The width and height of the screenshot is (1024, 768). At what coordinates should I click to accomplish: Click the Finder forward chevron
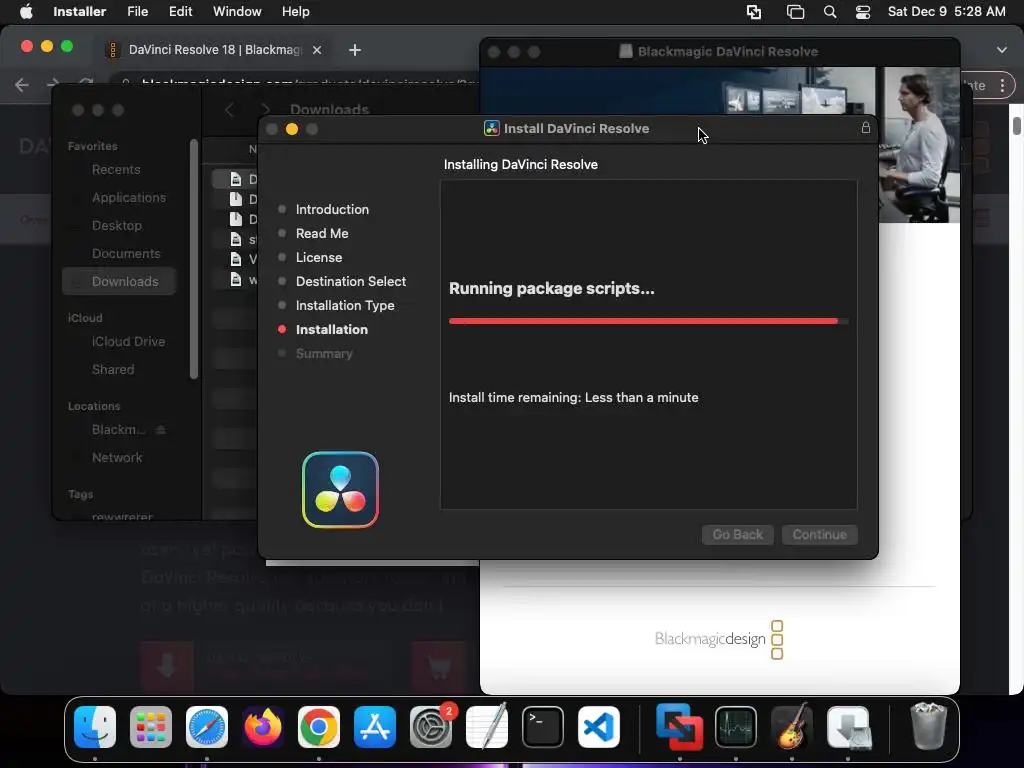265,110
